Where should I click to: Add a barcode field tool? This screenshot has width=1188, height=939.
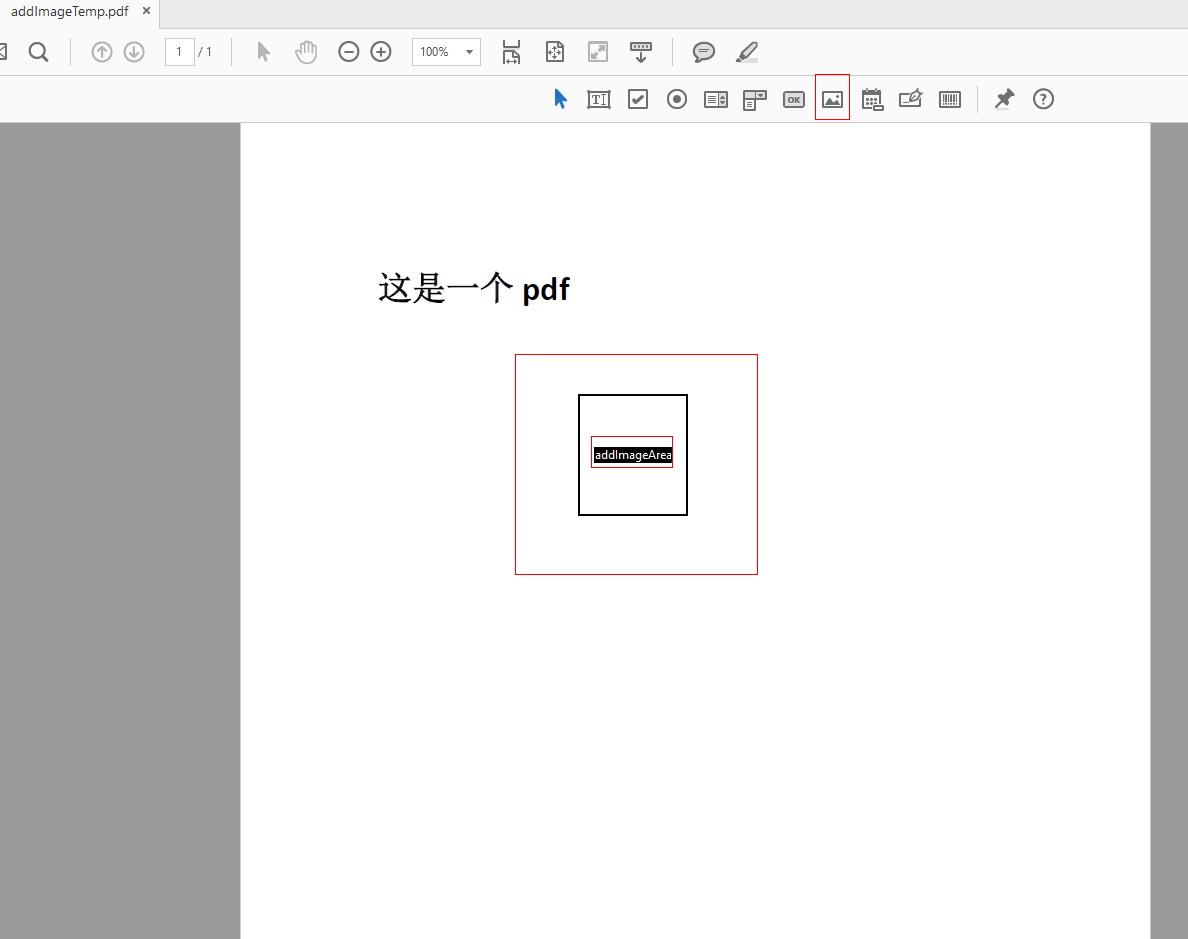point(949,99)
